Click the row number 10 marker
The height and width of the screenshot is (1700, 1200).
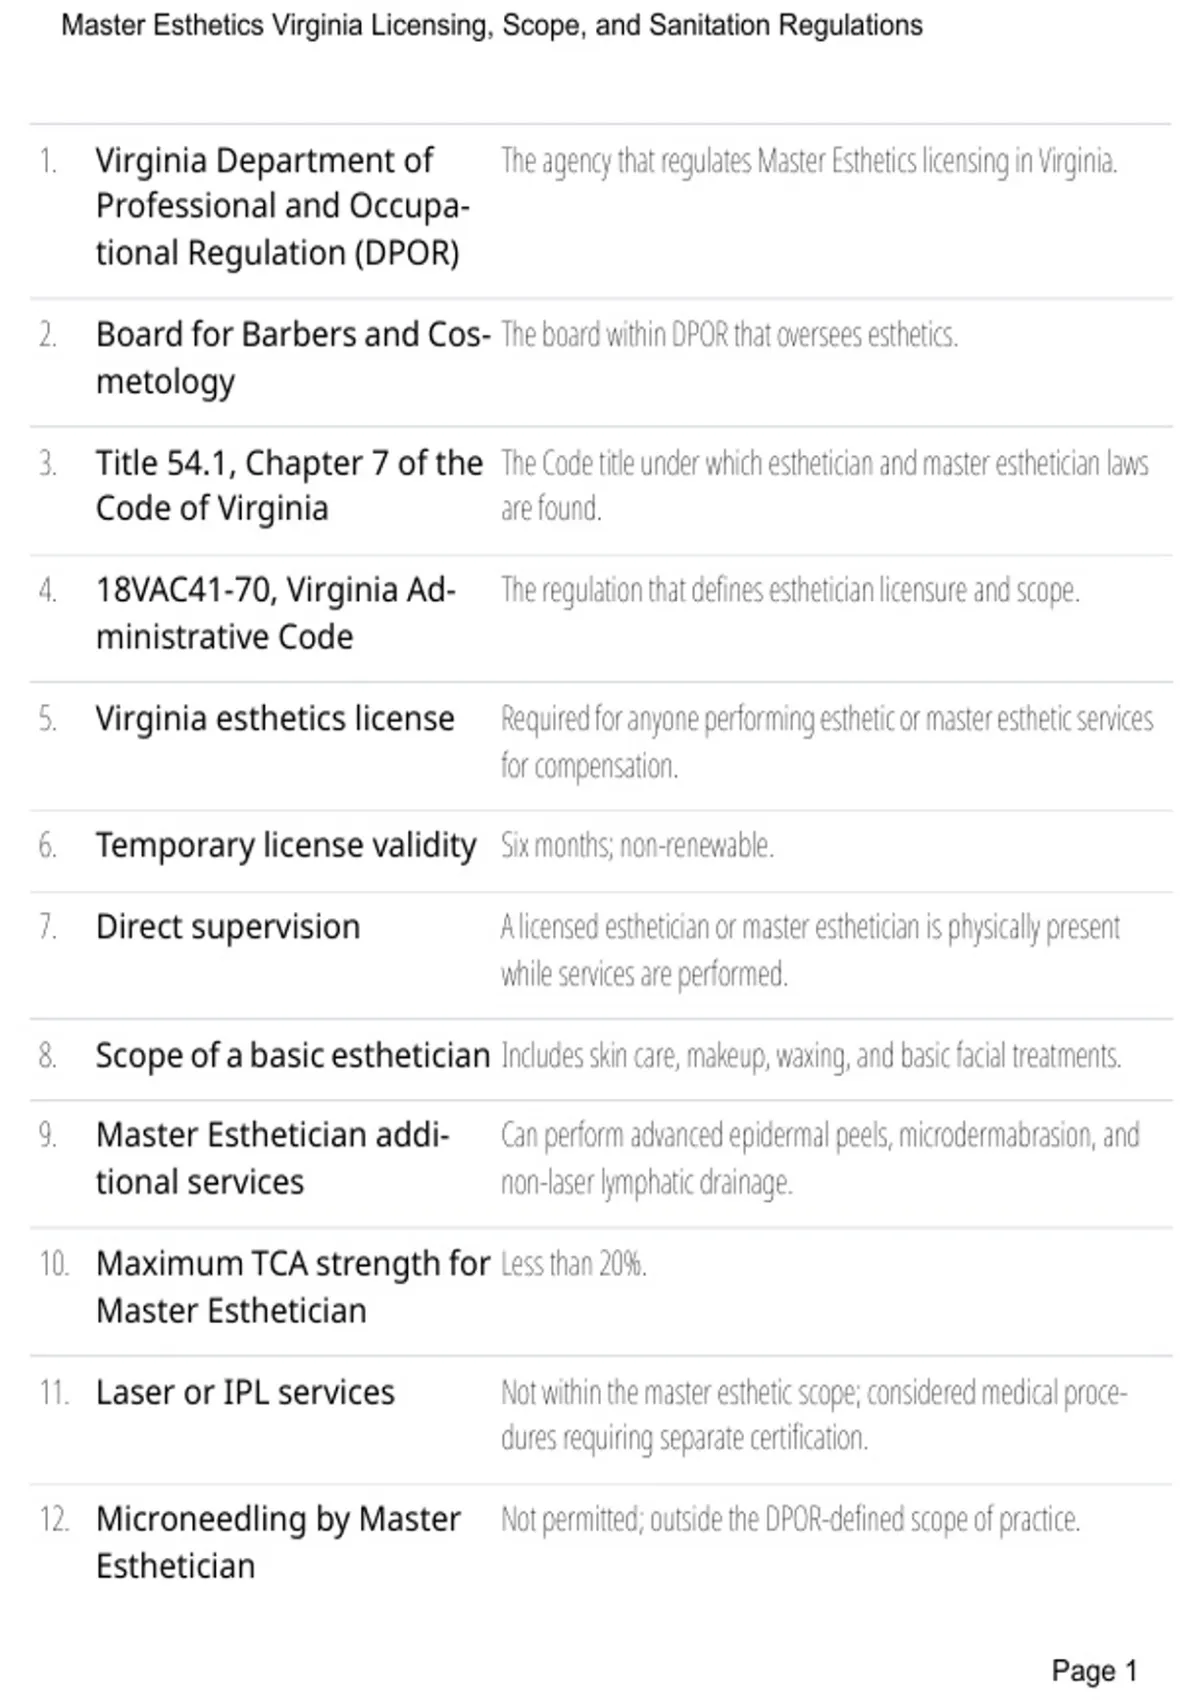coord(54,1264)
